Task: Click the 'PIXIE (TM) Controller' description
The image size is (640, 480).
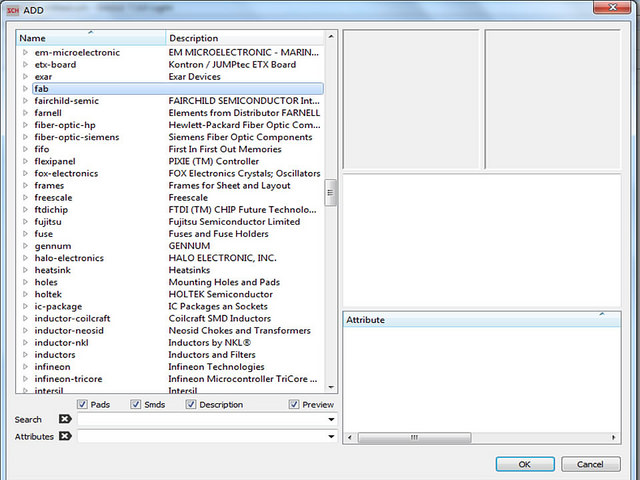Action: (x=213, y=161)
